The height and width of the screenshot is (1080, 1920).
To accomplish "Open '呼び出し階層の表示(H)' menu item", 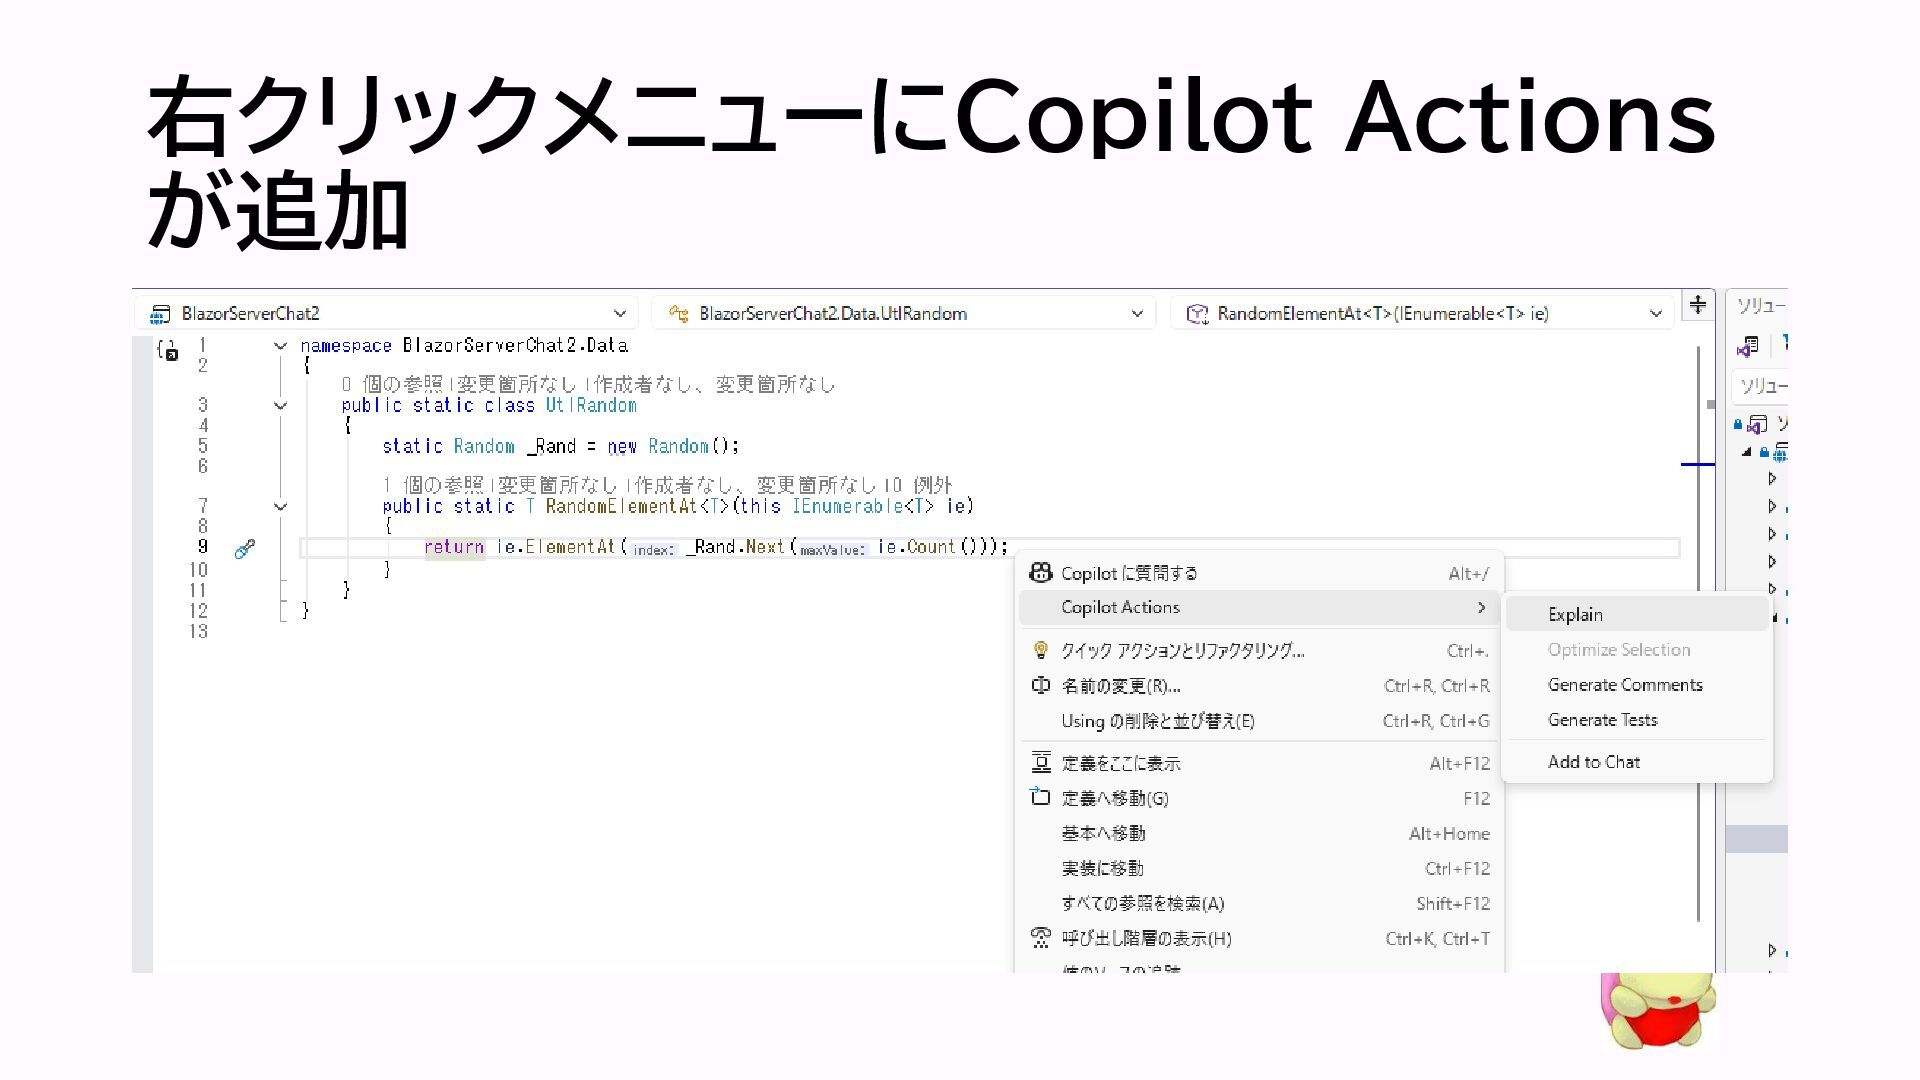I will [x=1260, y=938].
